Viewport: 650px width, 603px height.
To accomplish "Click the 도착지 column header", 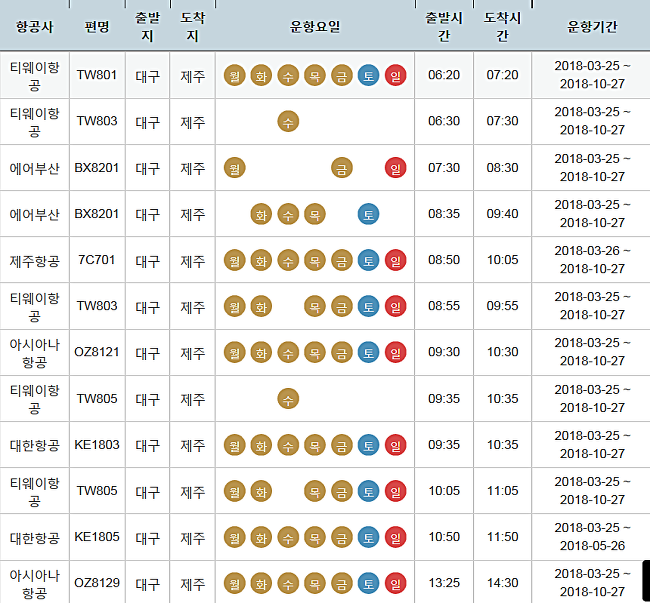I will [x=193, y=27].
